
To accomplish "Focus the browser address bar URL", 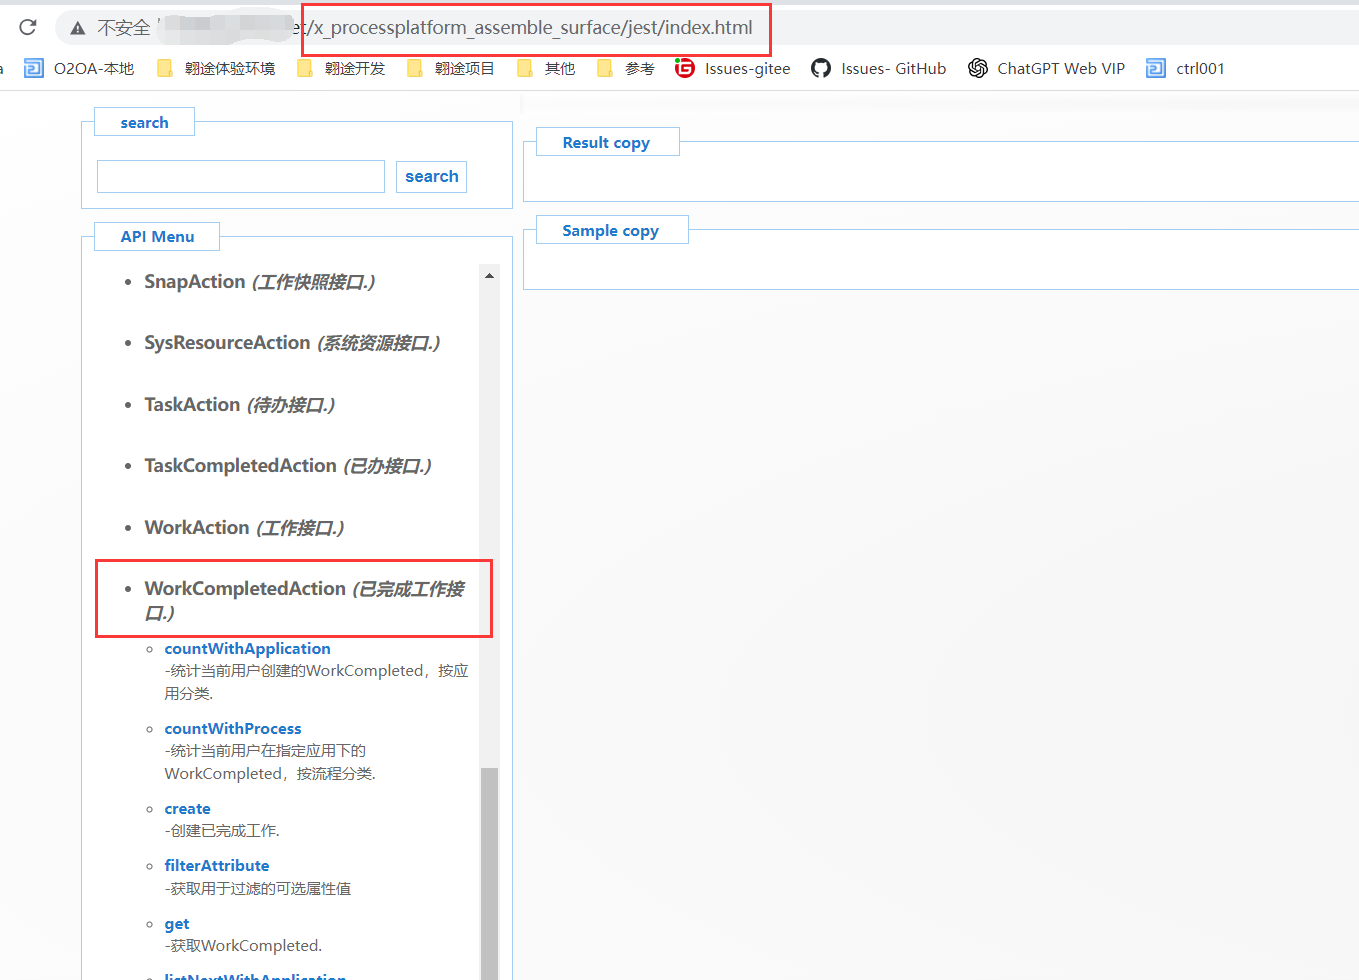I will click(535, 28).
